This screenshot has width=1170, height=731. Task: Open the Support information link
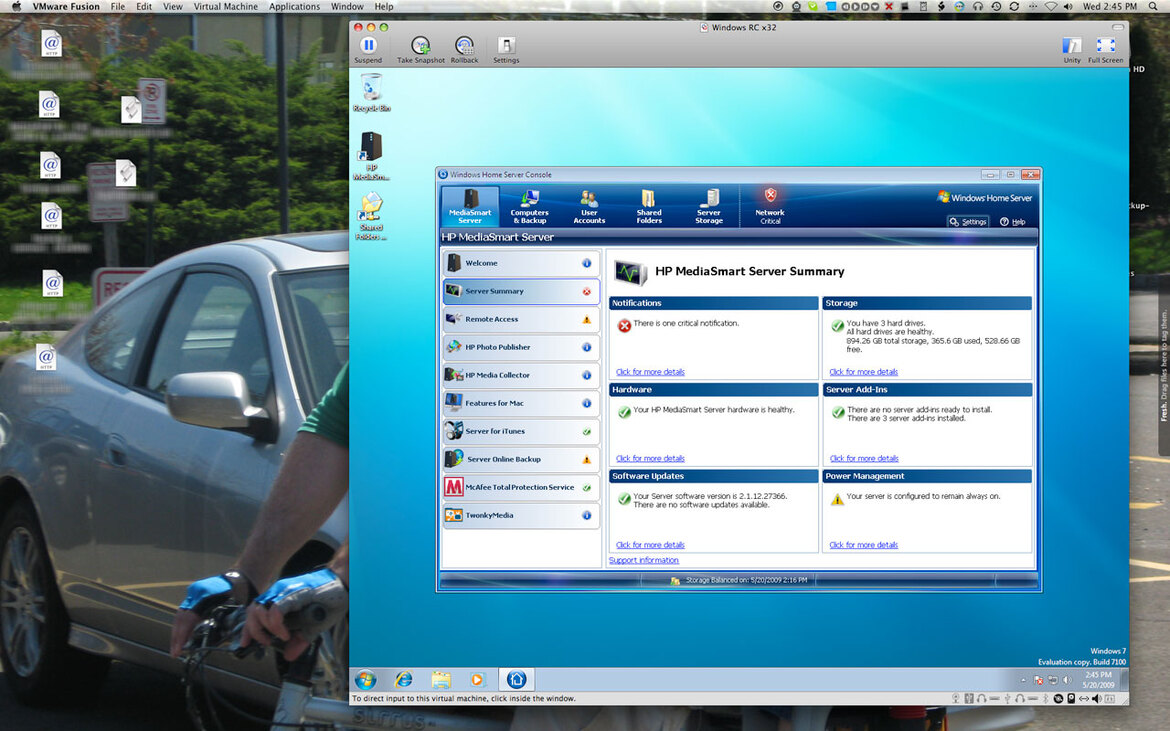point(644,560)
